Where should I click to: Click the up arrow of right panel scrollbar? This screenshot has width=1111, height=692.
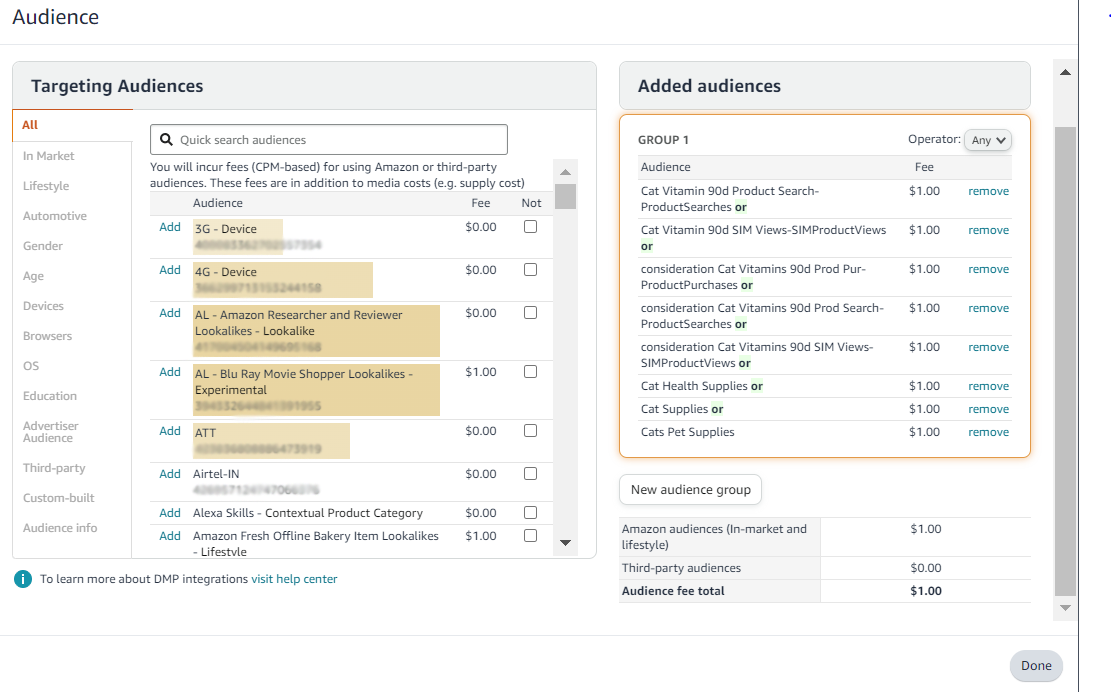[x=1065, y=73]
